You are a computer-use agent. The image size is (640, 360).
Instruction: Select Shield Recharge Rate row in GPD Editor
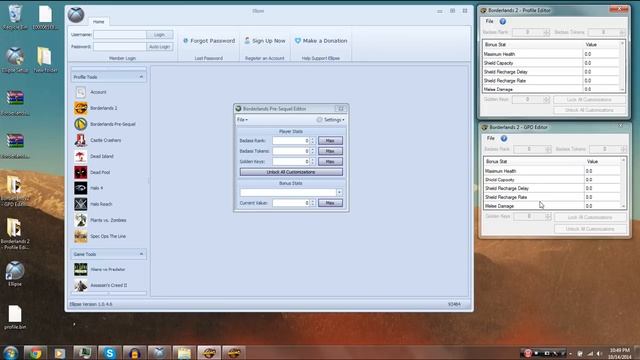coord(553,197)
